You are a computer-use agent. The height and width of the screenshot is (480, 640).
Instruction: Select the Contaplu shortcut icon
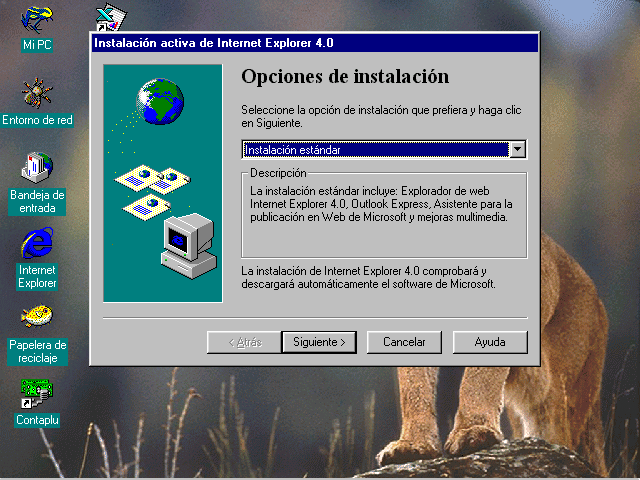(37, 394)
